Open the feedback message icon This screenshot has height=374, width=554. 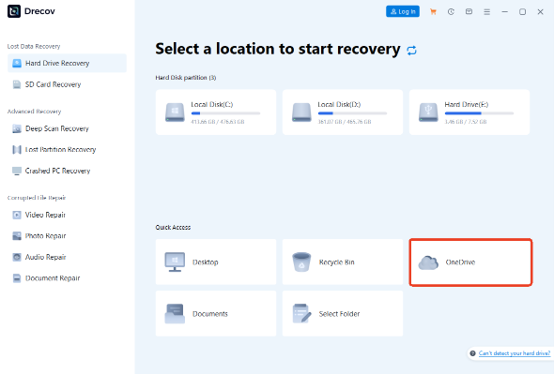(x=469, y=12)
